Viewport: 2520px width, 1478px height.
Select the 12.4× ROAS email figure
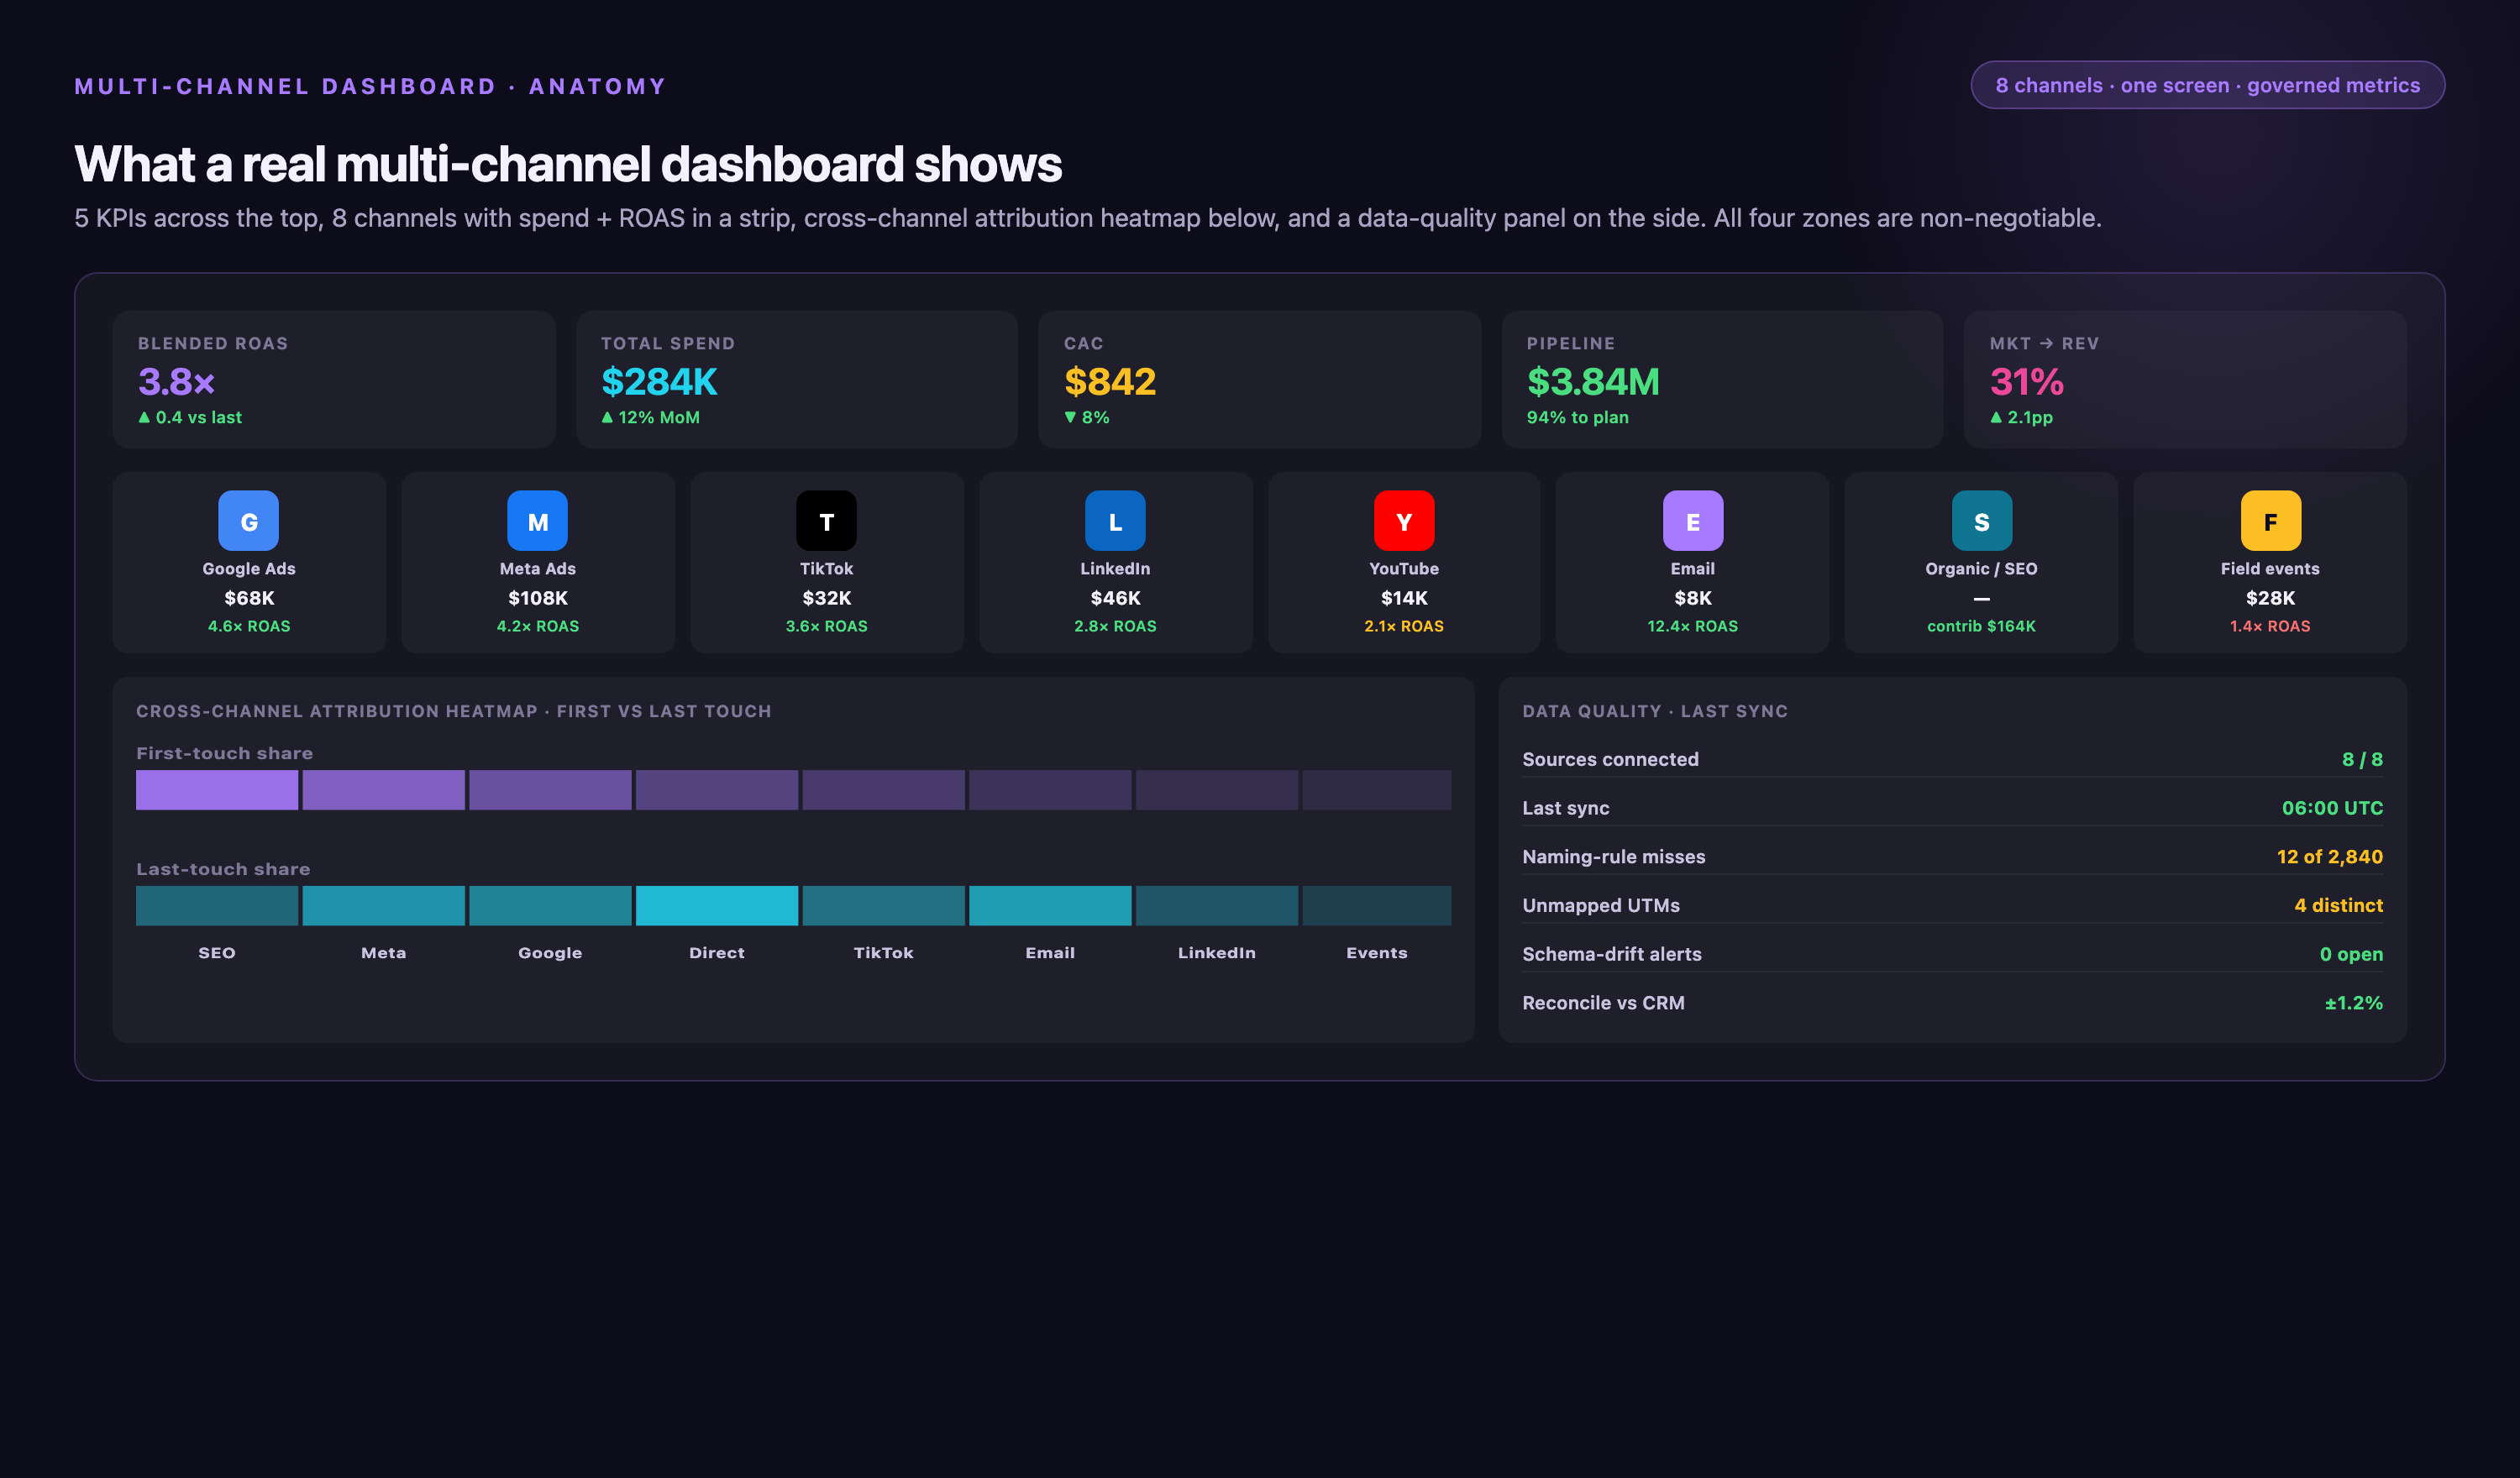[x=1693, y=626]
